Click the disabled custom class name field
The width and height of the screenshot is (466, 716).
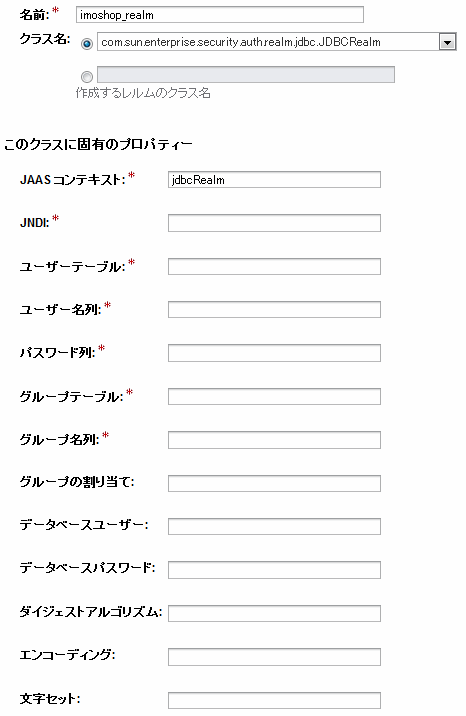pos(246,74)
